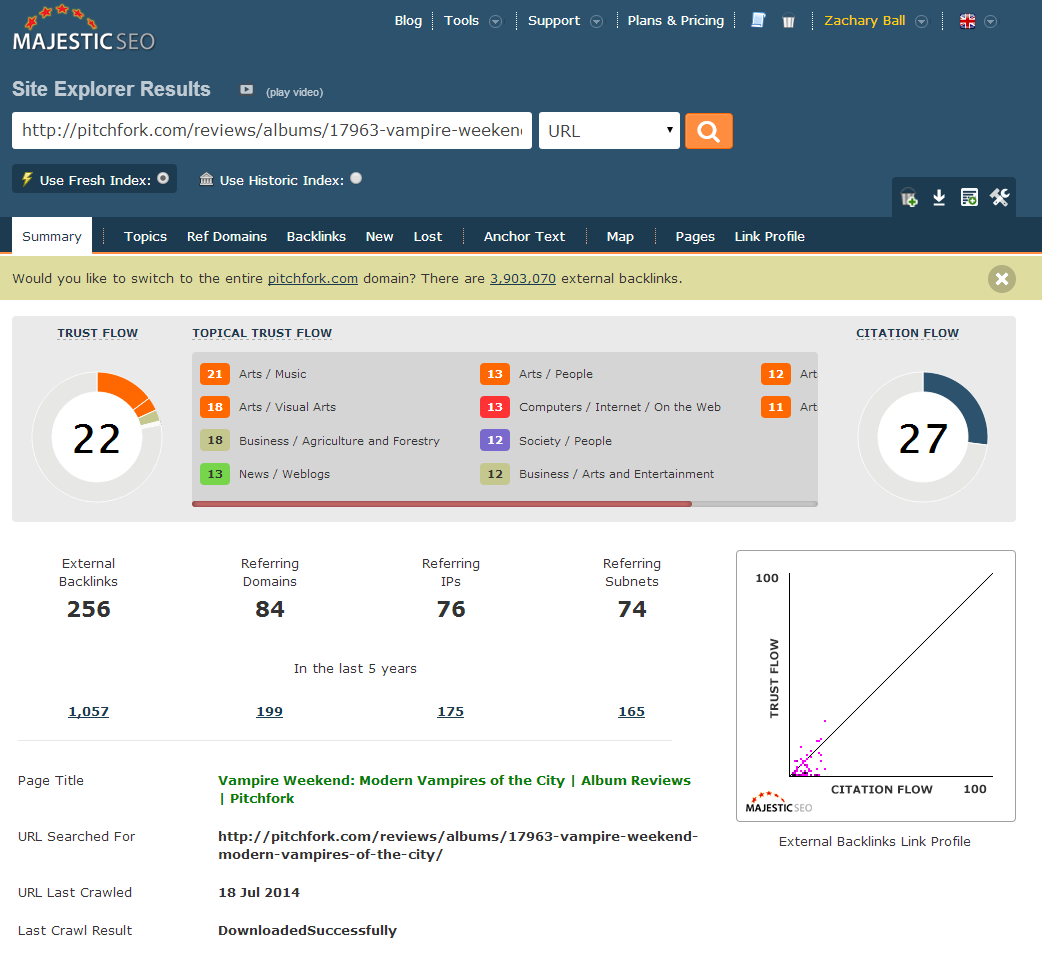Click the play video icon
The height and width of the screenshot is (969, 1042).
247,90
